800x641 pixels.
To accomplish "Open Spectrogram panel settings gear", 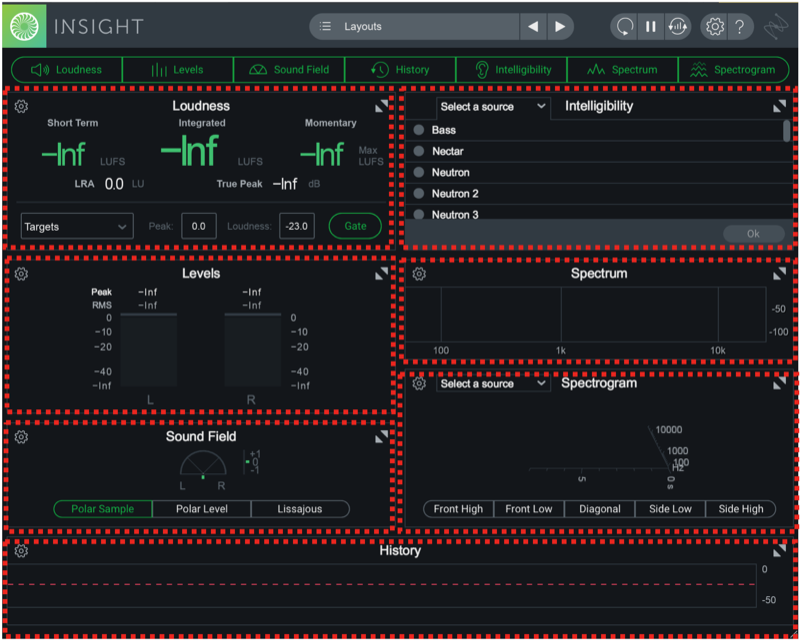I will click(x=419, y=384).
